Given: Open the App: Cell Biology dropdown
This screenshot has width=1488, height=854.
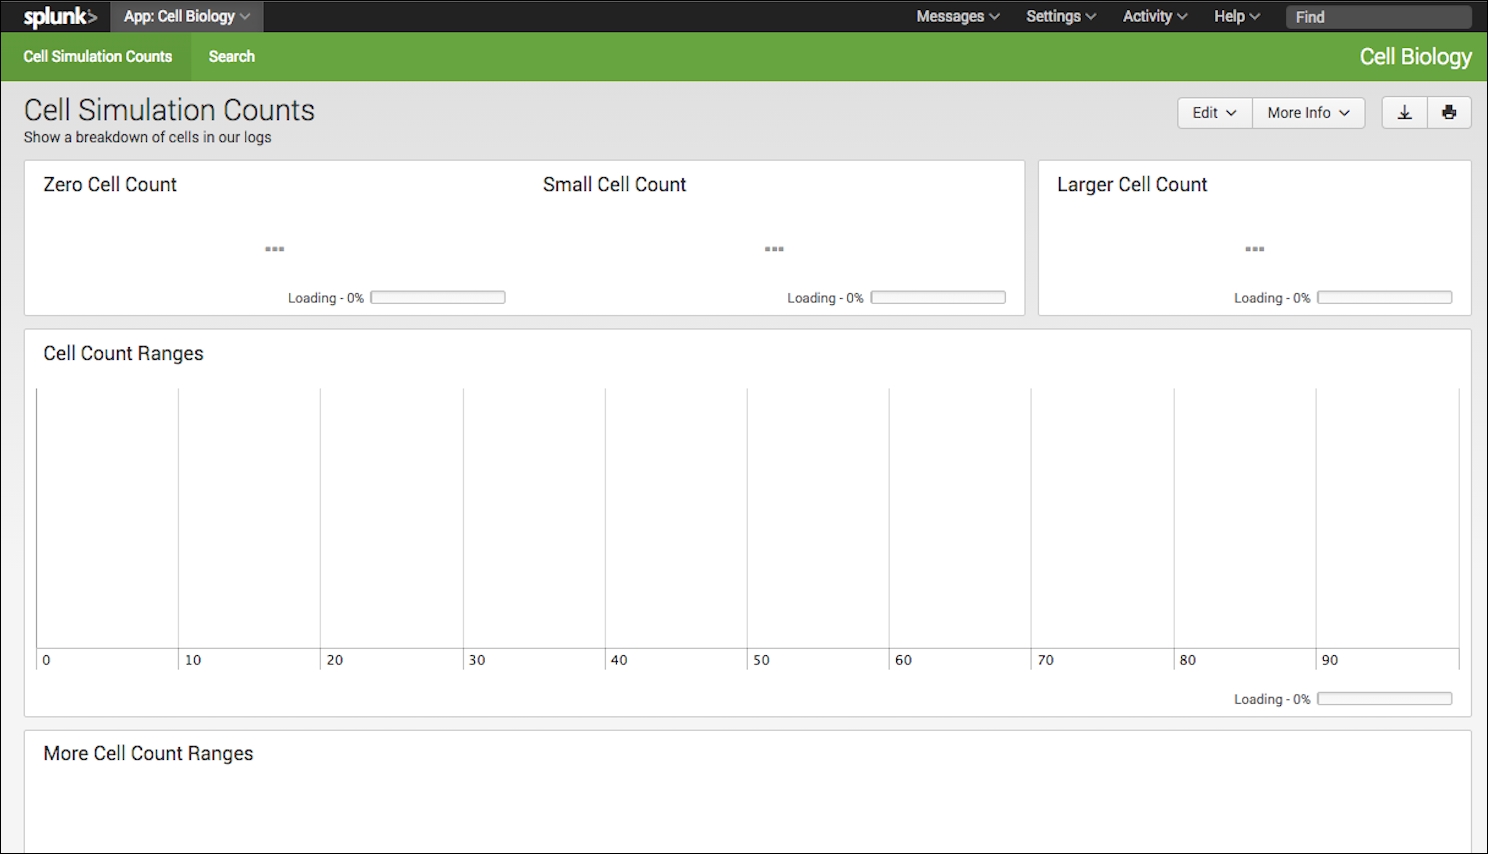Looking at the screenshot, I should click(187, 17).
